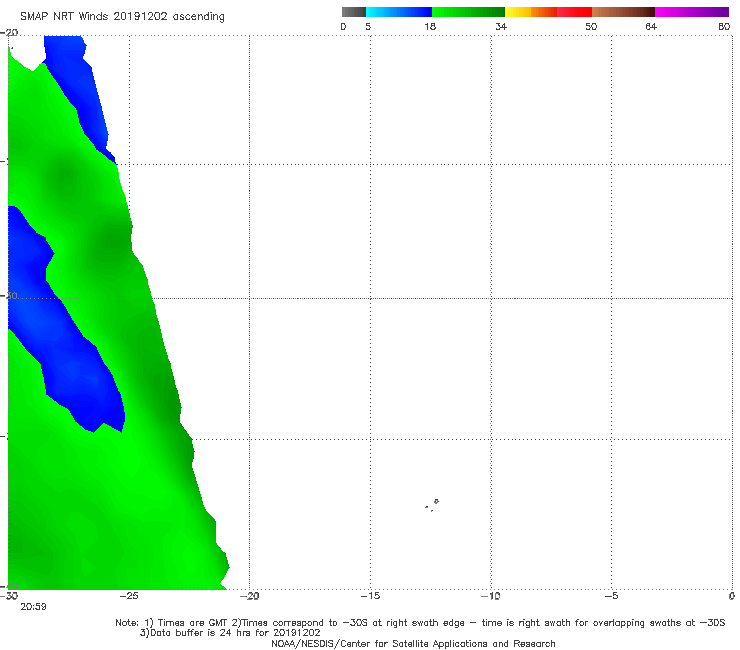Click the magenta-purple 64–80 color bar segment
The image size is (740, 650).
(x=692, y=12)
